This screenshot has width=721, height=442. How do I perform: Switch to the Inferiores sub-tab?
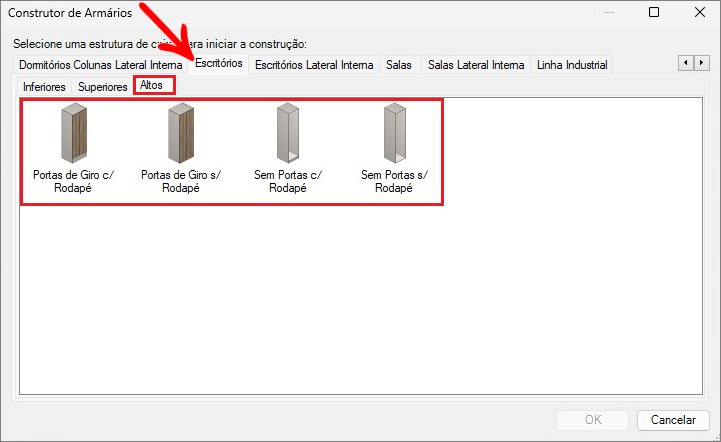coord(44,87)
